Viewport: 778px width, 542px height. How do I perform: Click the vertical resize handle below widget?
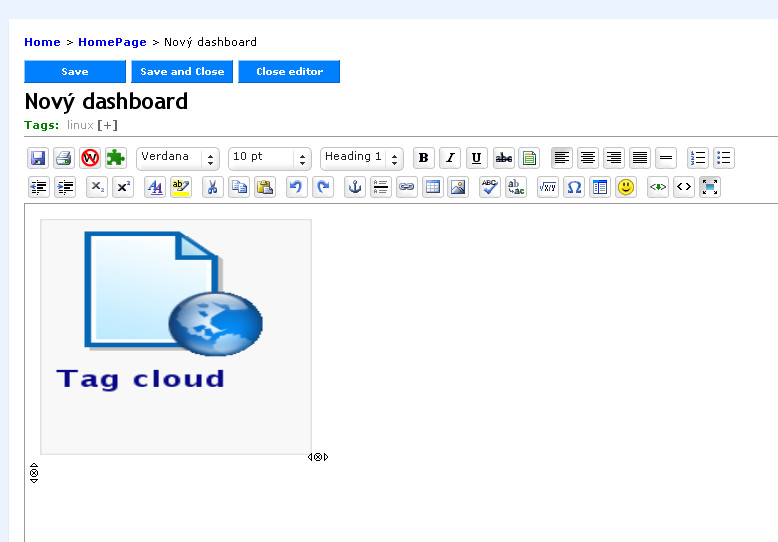(x=34, y=473)
